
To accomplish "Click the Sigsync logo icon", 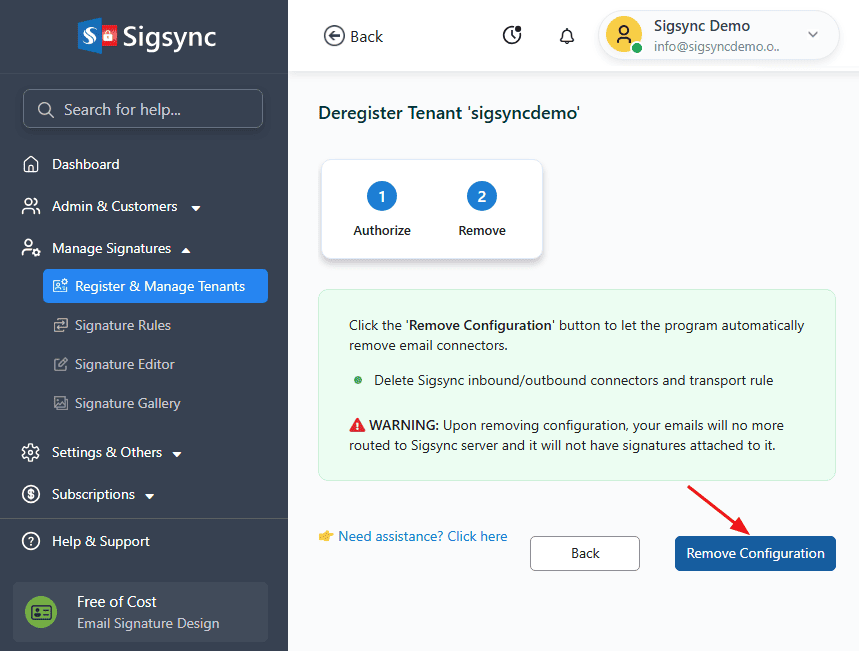I will point(97,37).
